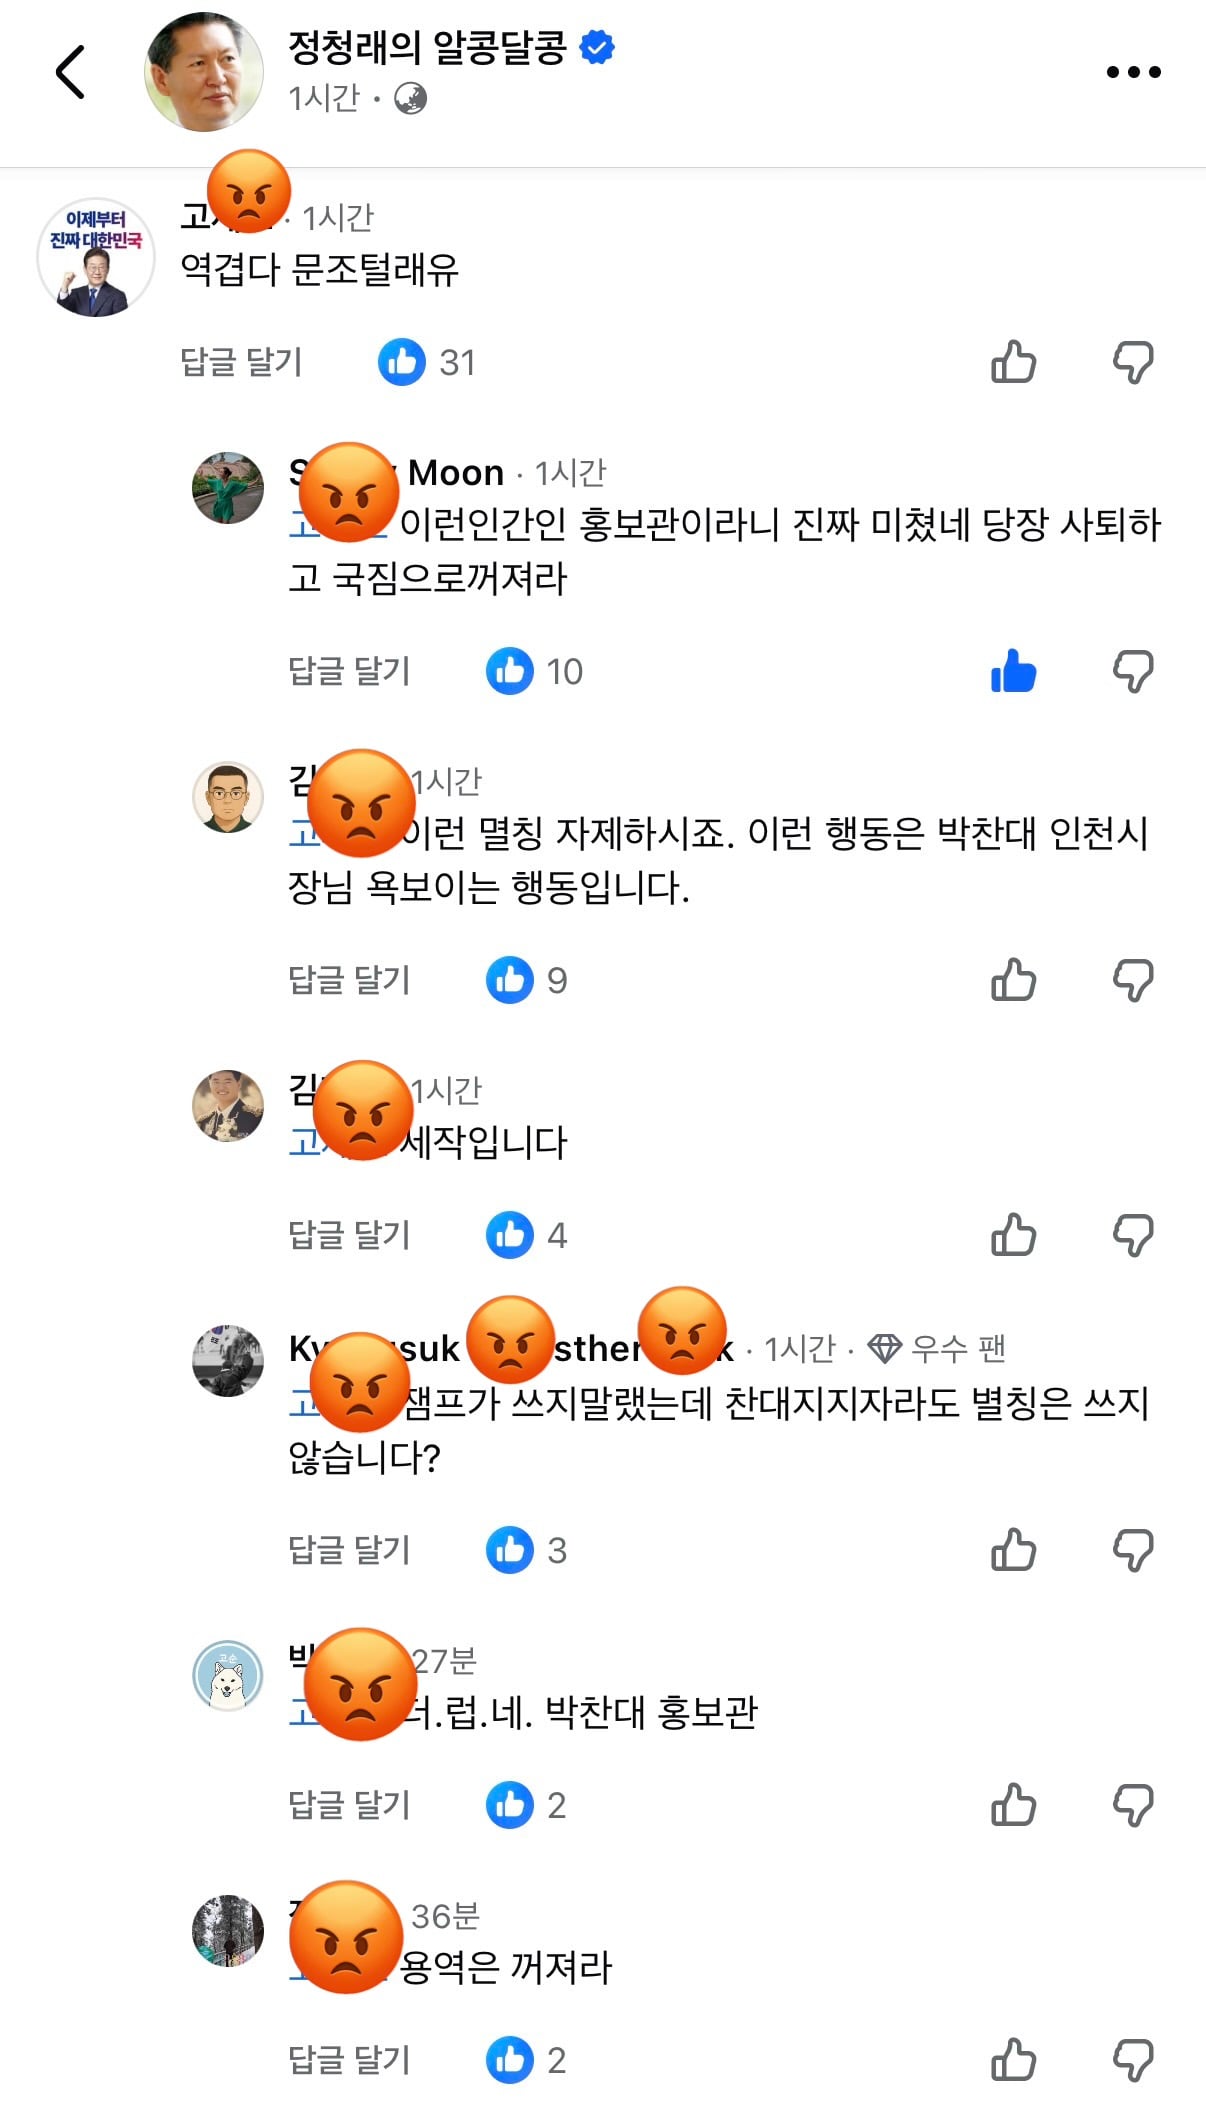The image size is (1206, 2124).
Task: Open the white dog avatar profile
Action: pos(228,1676)
